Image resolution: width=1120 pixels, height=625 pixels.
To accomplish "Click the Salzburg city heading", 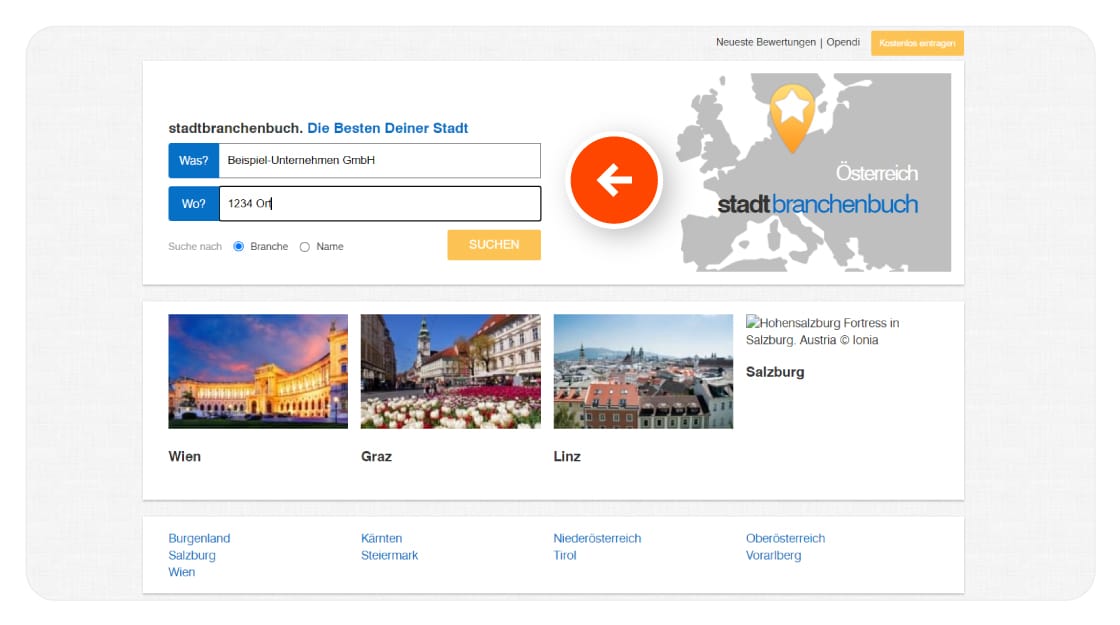I will (x=775, y=372).
